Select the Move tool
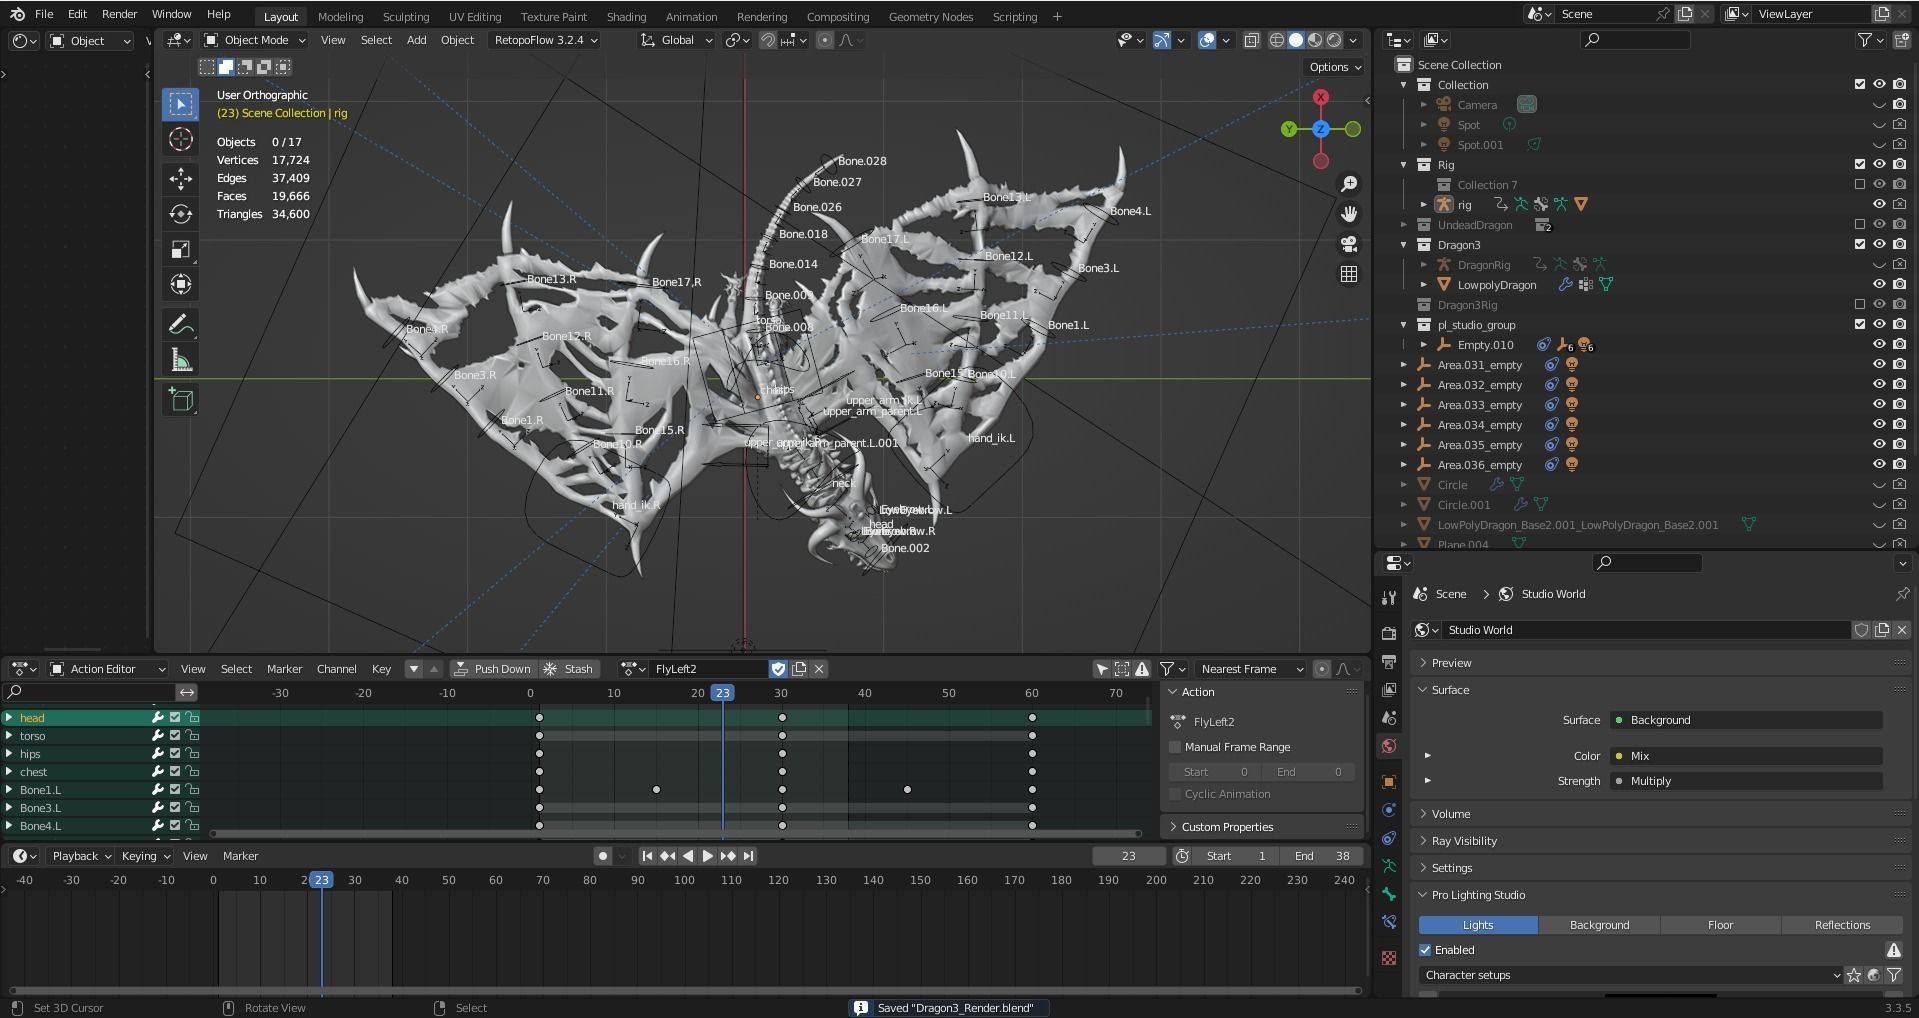 click(x=180, y=179)
